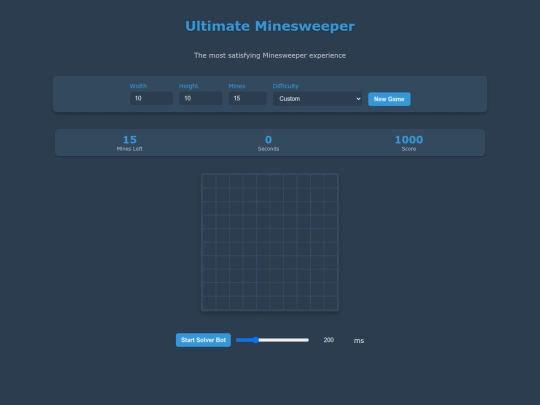The height and width of the screenshot is (405, 540).
Task: Reveal the bottom-right cell of the minesweeper grid
Action: 331,303
